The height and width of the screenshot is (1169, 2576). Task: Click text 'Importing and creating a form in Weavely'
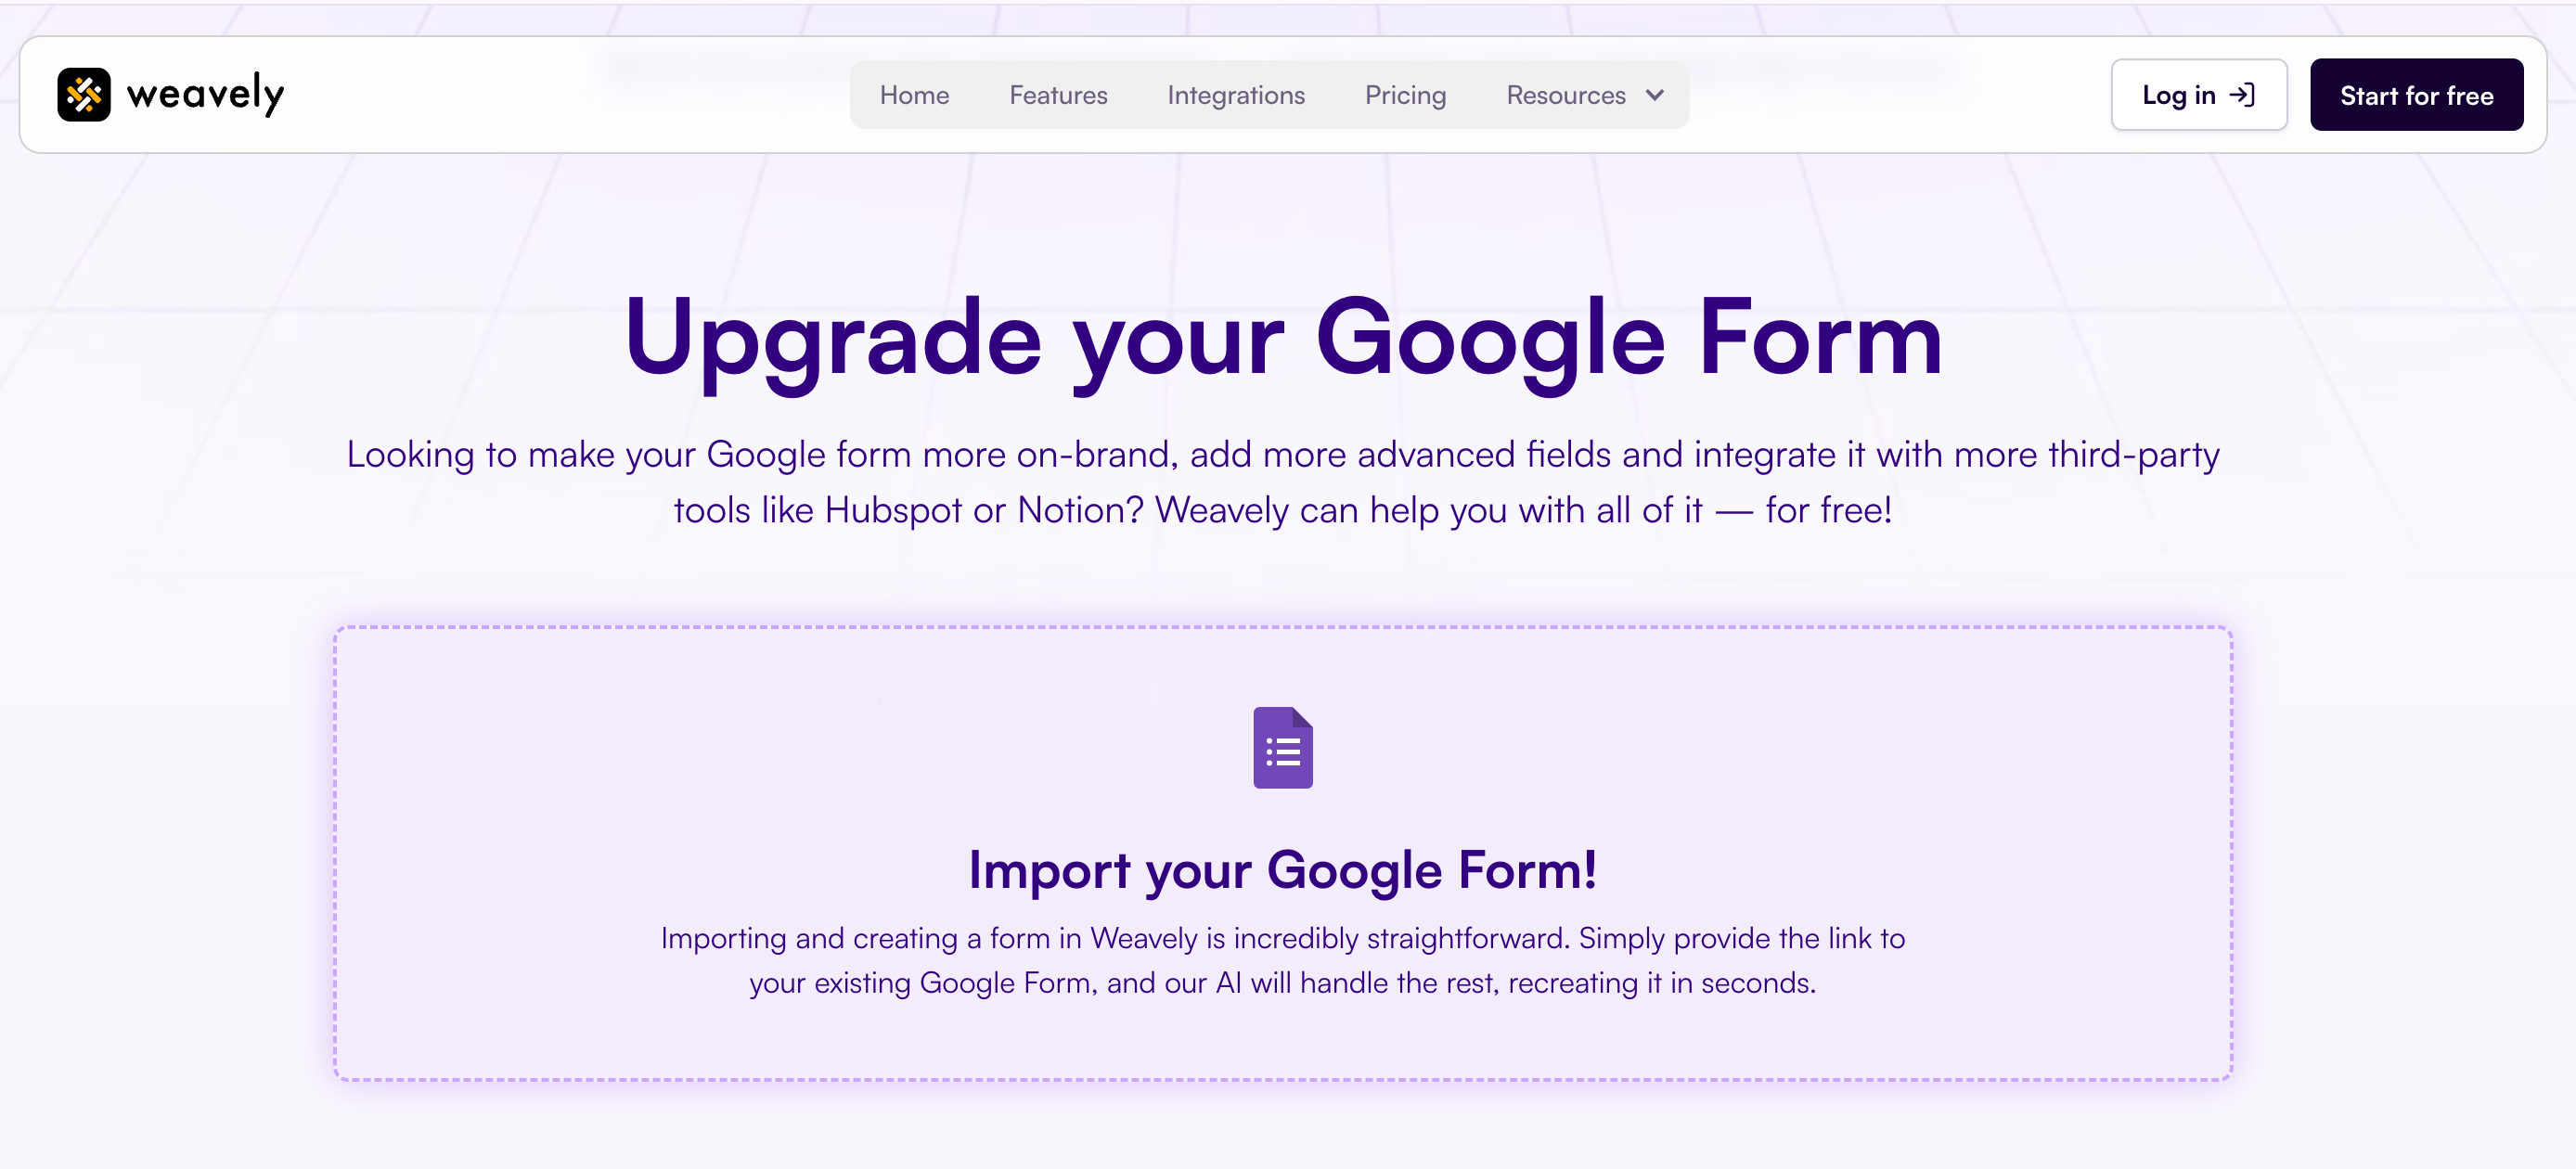[x=929, y=938]
